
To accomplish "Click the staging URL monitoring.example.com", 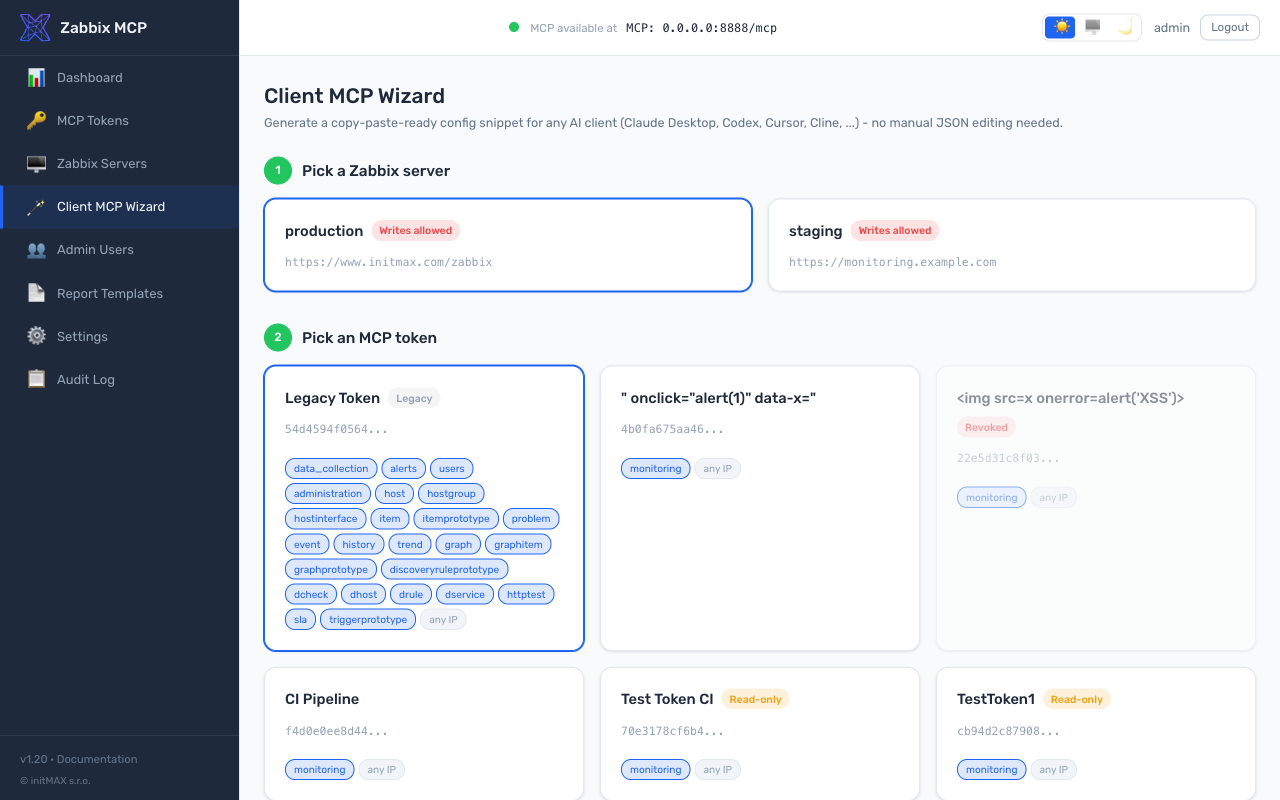I will coord(893,262).
